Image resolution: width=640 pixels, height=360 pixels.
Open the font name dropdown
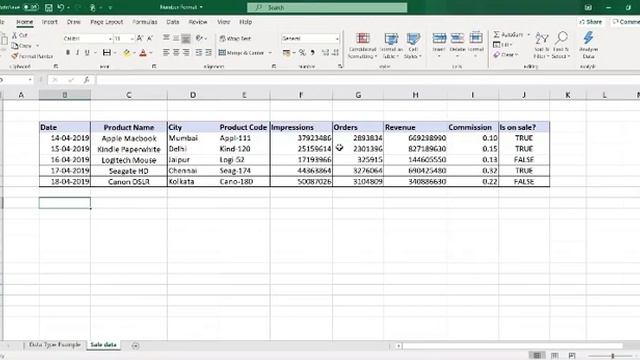[x=110, y=39]
